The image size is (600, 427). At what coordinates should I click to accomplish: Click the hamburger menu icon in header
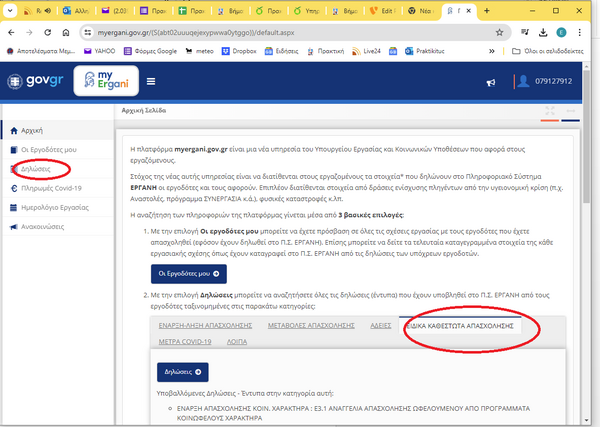point(151,81)
